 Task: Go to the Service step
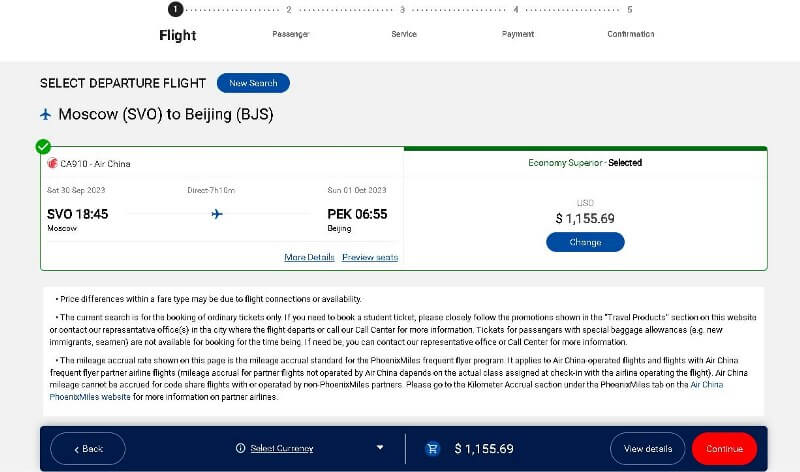(x=404, y=34)
